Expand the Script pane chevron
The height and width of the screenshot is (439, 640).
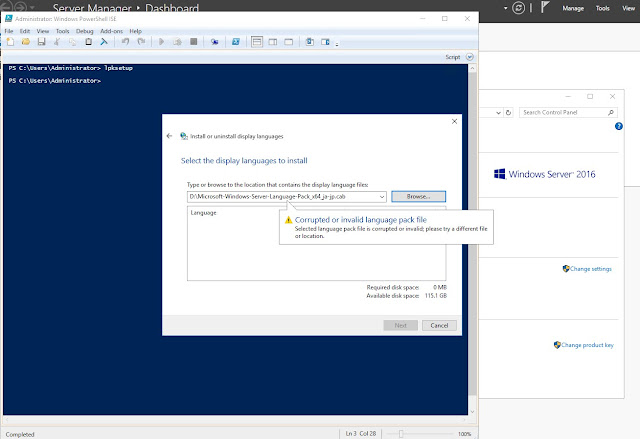click(x=470, y=57)
